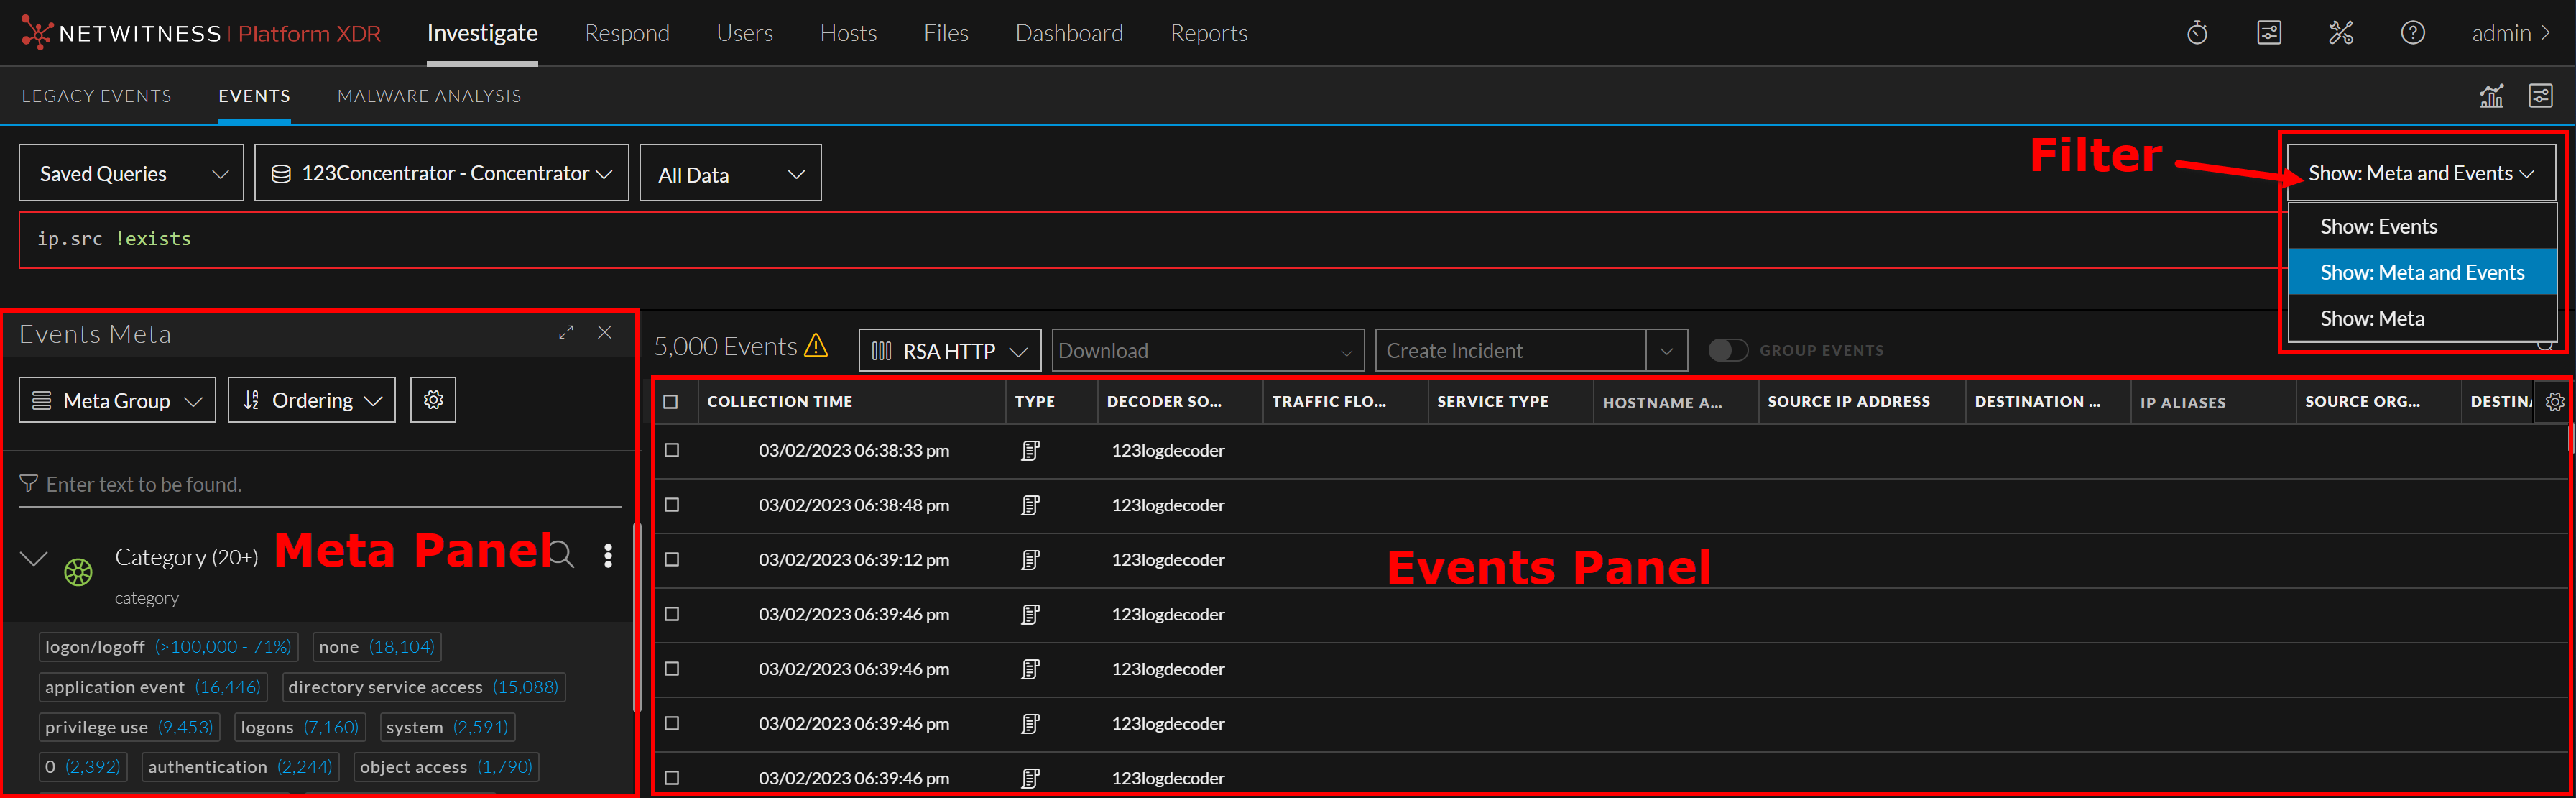The height and width of the screenshot is (798, 2576).
Task: Click the logon/logoff meta value
Action: (x=95, y=647)
